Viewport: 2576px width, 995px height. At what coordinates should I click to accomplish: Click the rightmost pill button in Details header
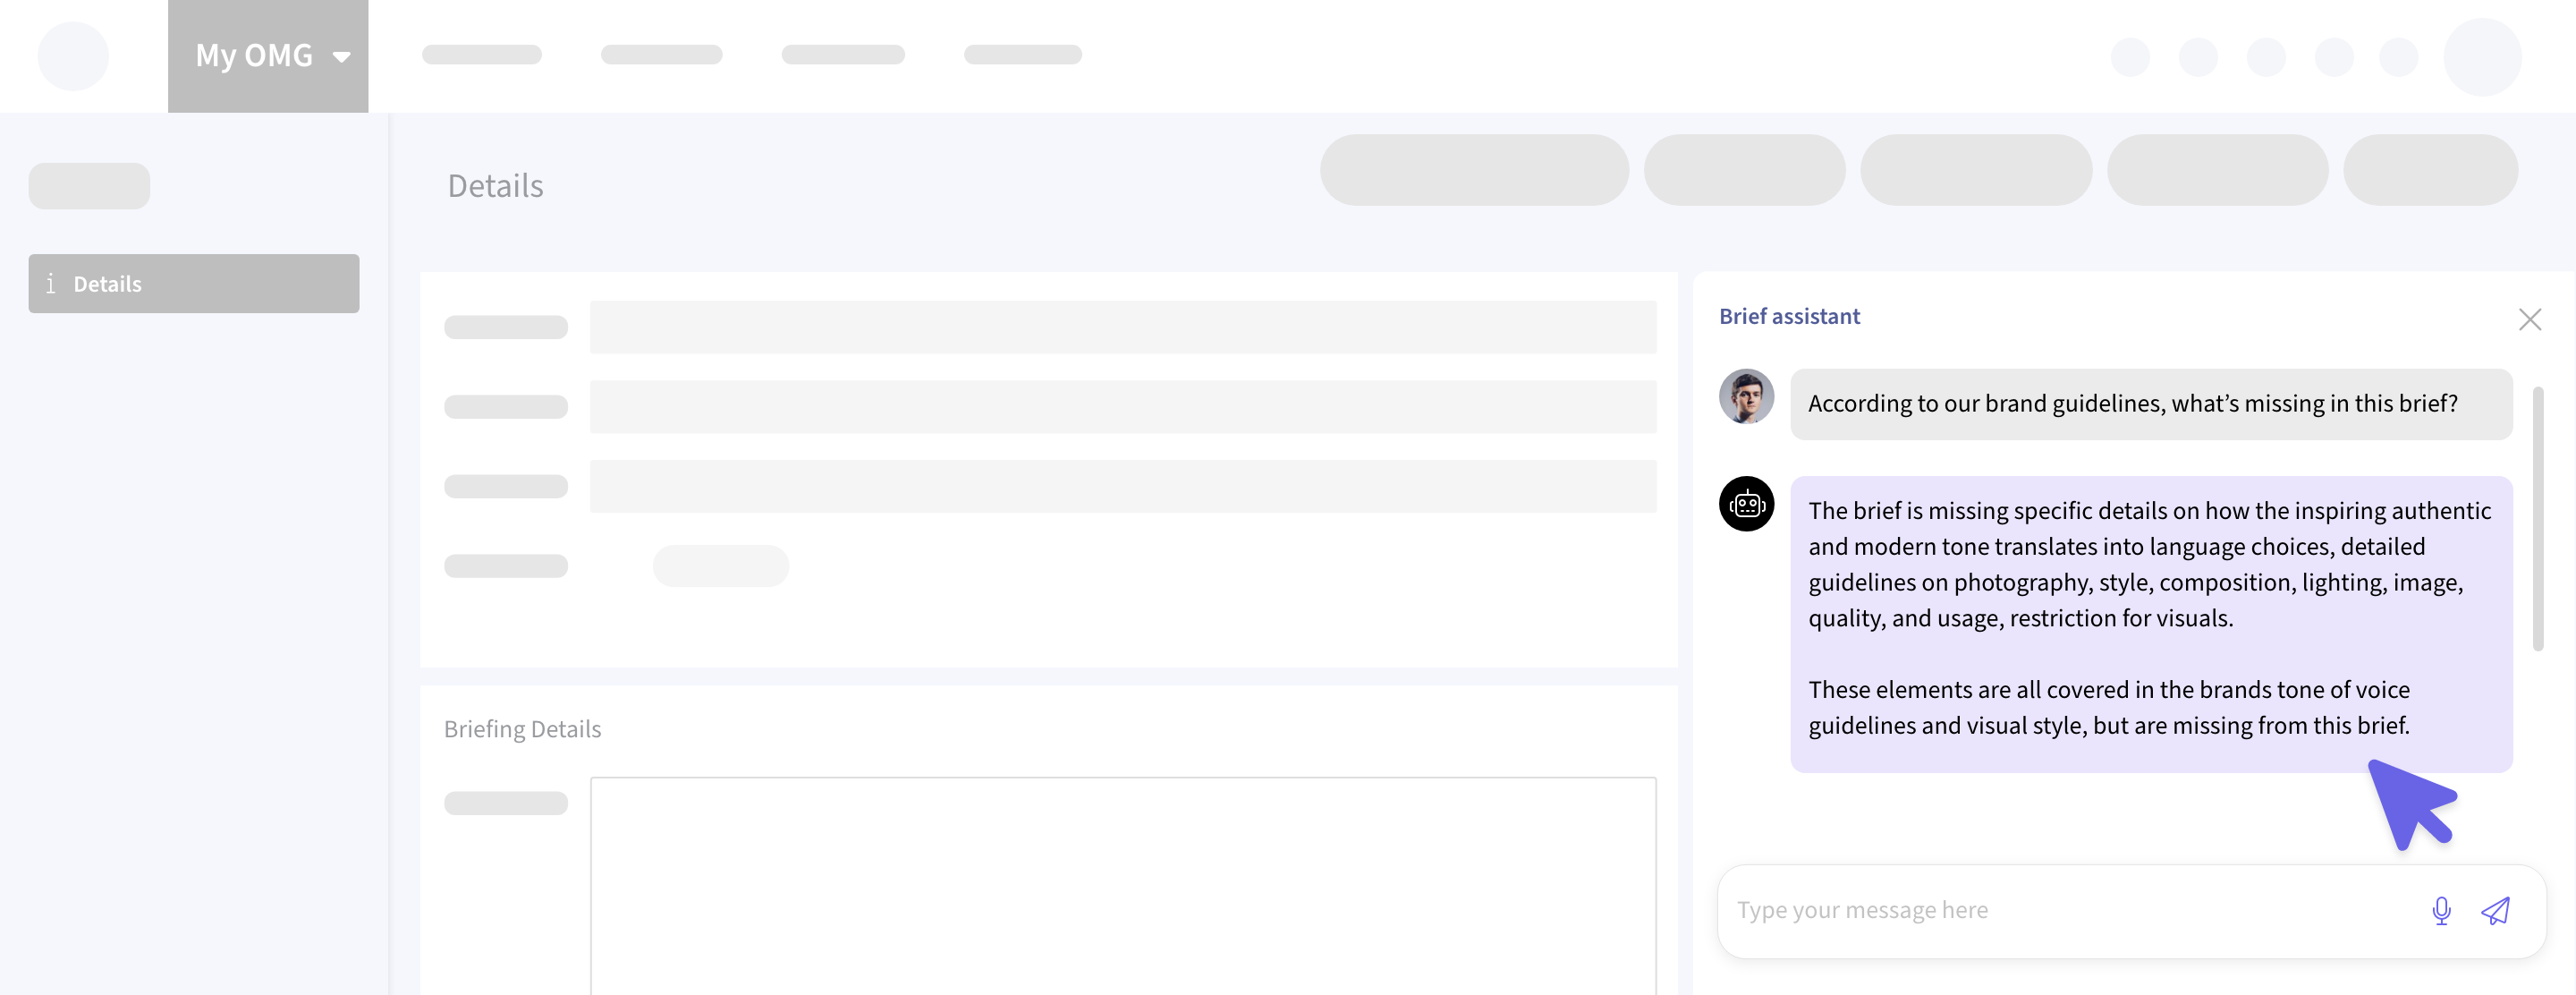click(2430, 171)
